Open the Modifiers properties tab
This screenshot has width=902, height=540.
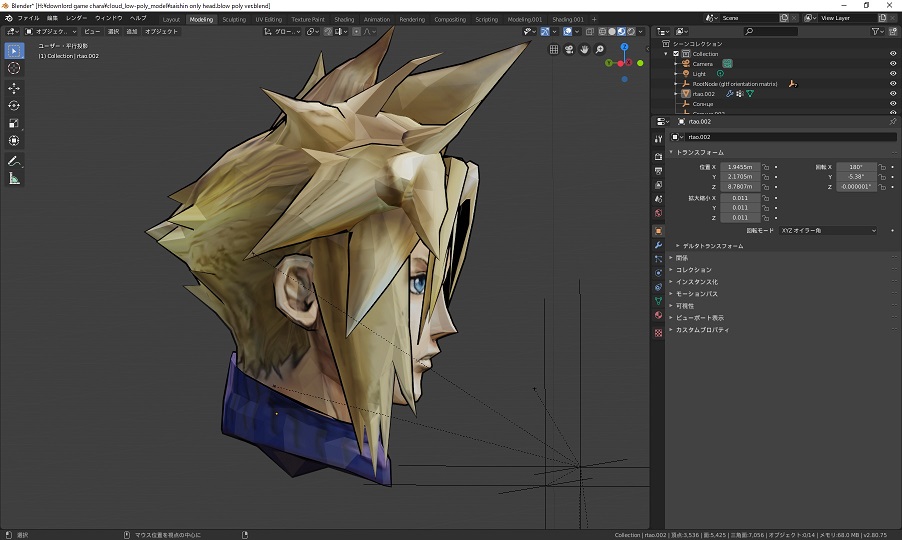(x=658, y=245)
